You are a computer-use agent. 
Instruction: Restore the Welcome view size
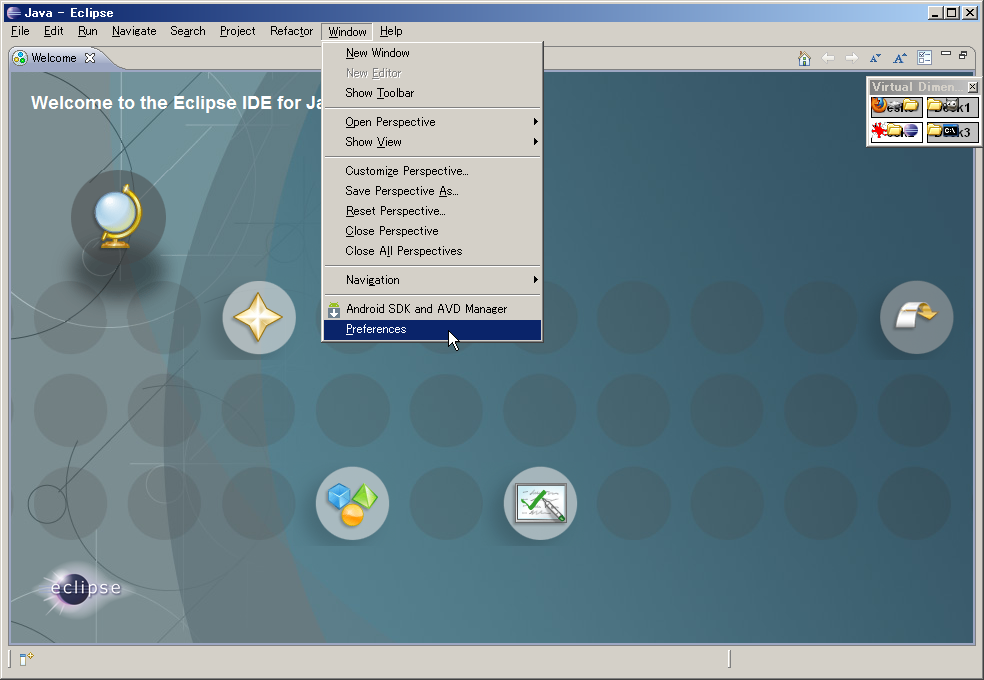[963, 55]
